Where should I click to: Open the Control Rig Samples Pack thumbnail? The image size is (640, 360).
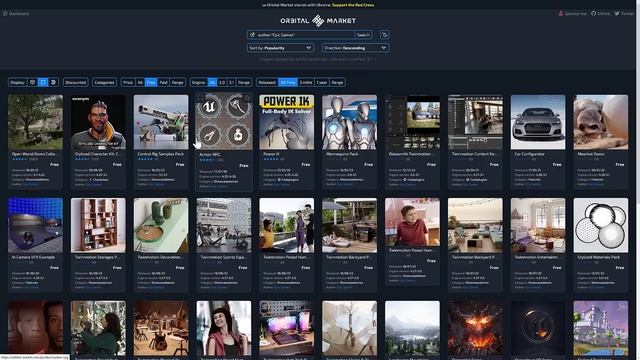(161, 122)
